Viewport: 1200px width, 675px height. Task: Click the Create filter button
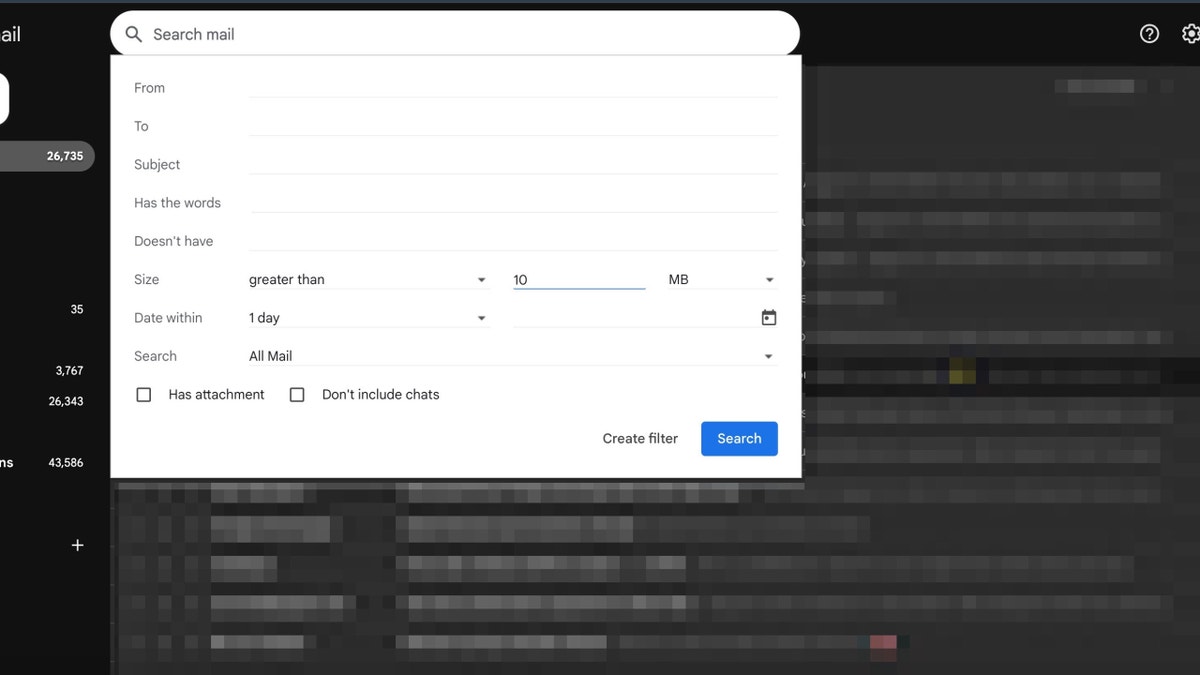[640, 438]
